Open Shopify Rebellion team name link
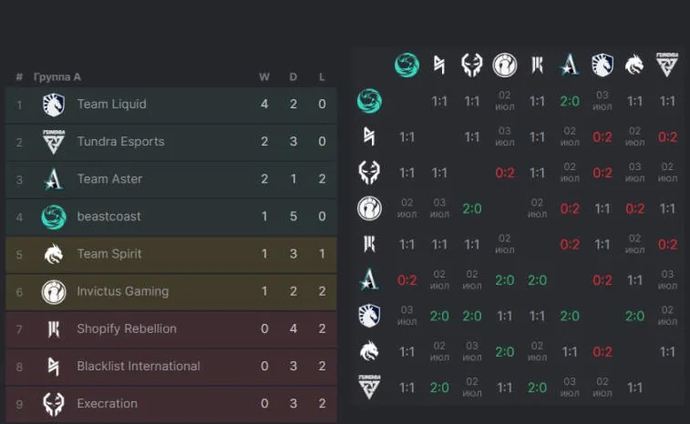Viewport: 690px width, 424px height. 126,329
